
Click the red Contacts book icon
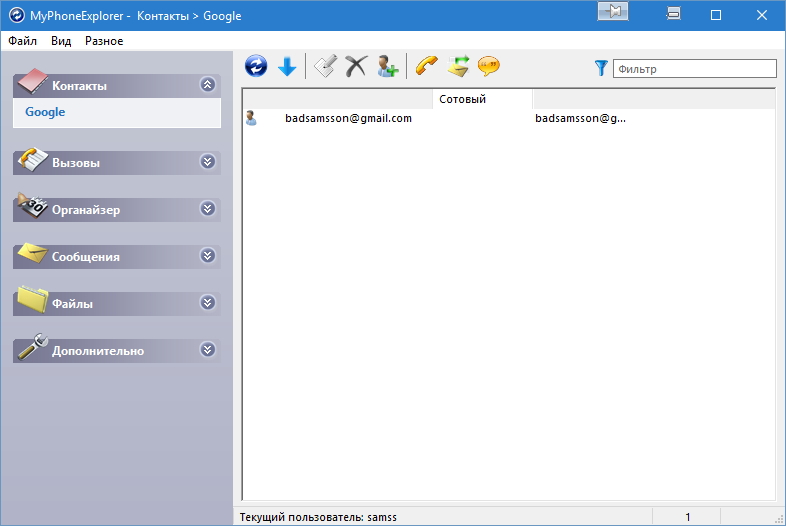pos(32,82)
